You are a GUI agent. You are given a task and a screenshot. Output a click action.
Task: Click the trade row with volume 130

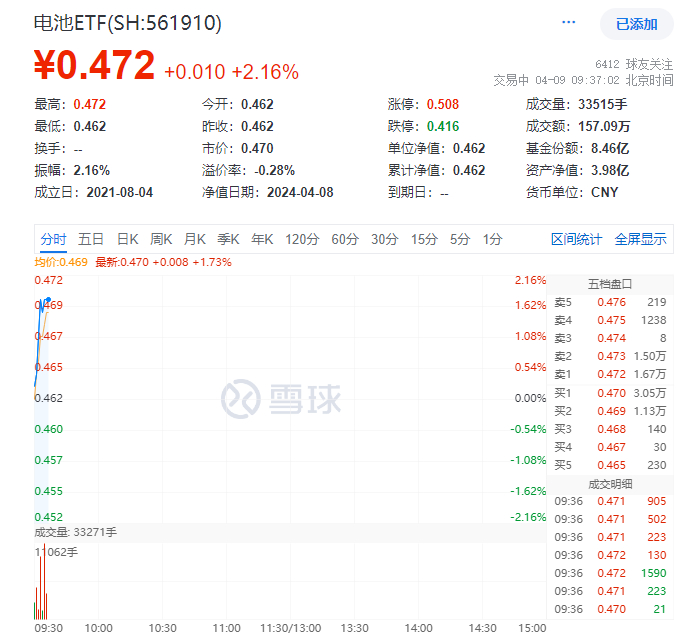610,555
